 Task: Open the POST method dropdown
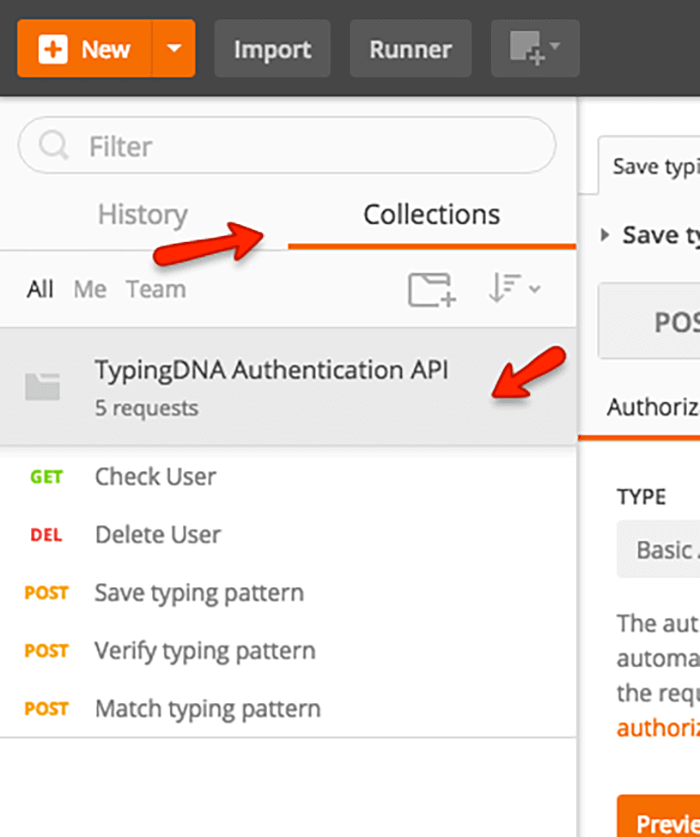coord(649,322)
